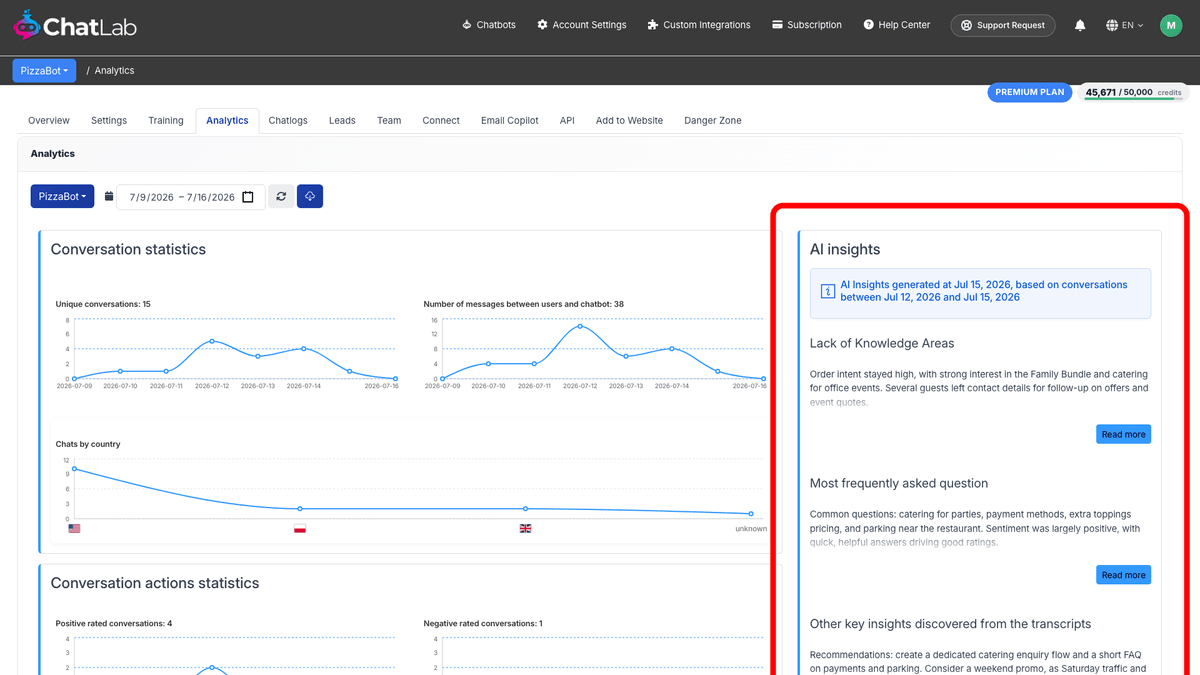Switch to the Chatlogs tab
This screenshot has height=675, width=1200.
[288, 121]
